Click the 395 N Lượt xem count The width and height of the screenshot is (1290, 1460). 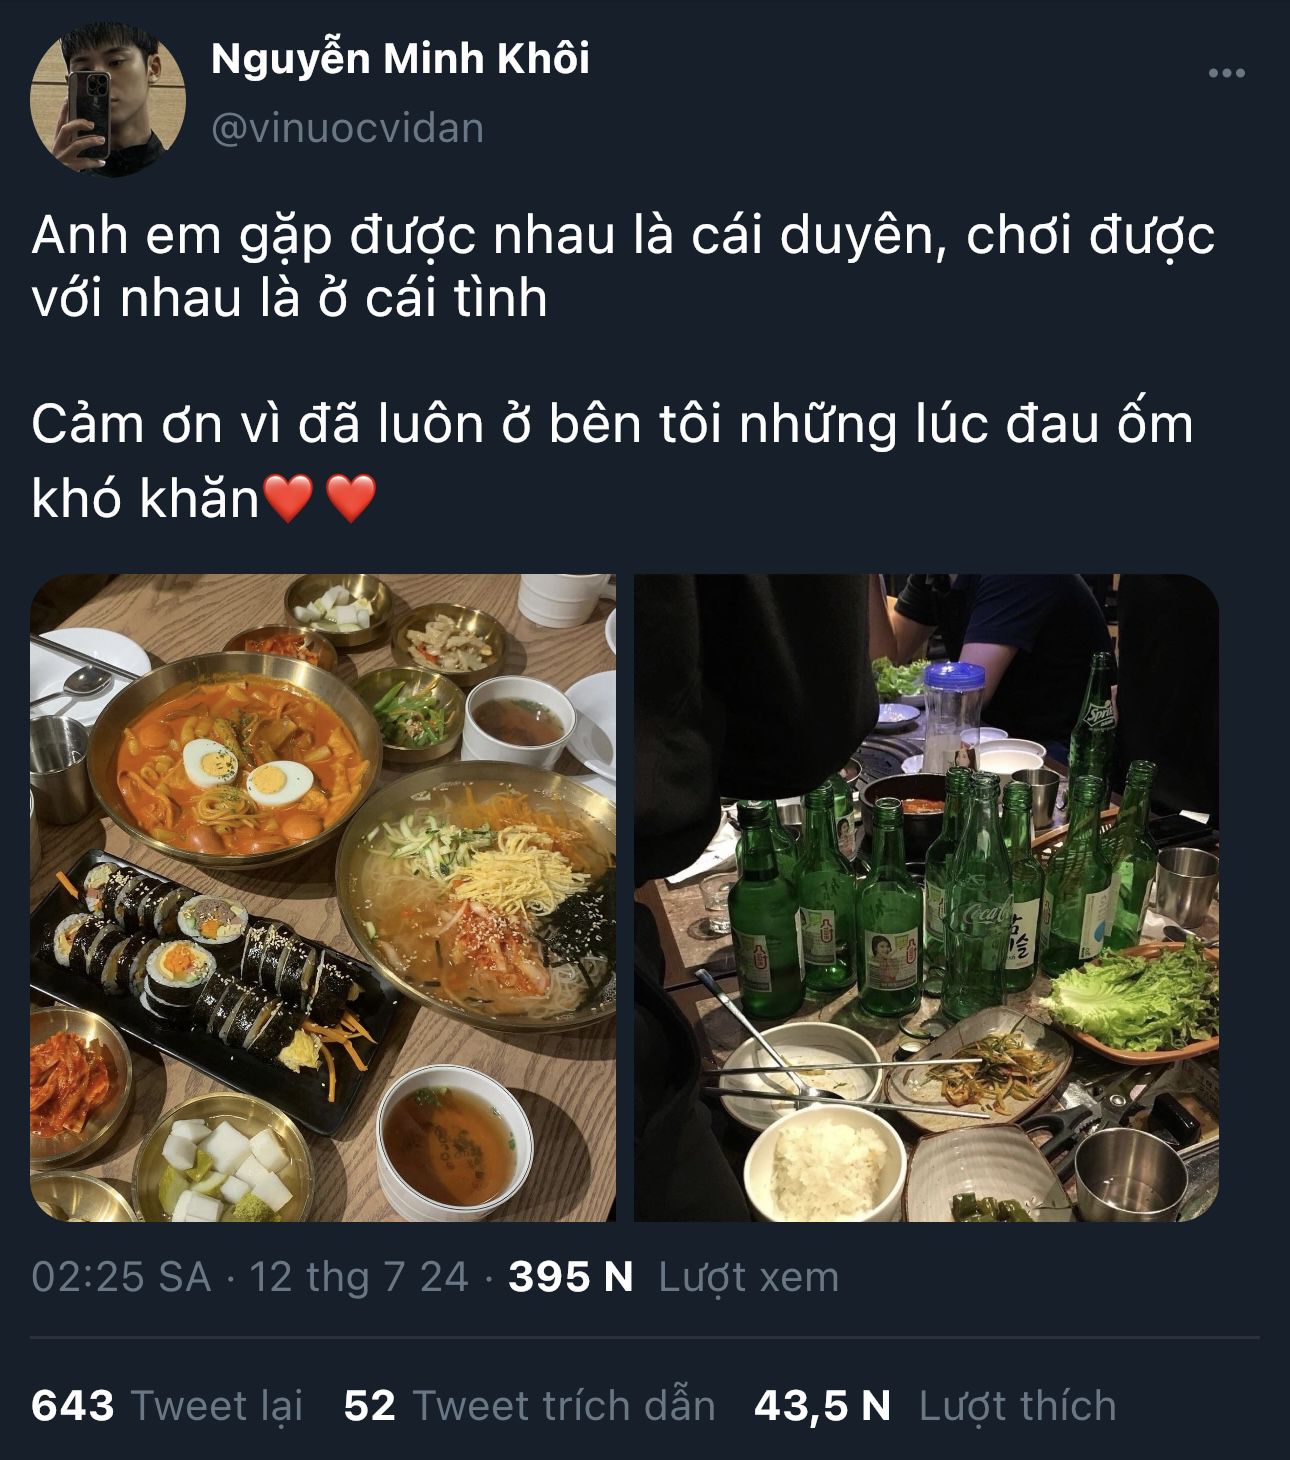pos(673,1277)
